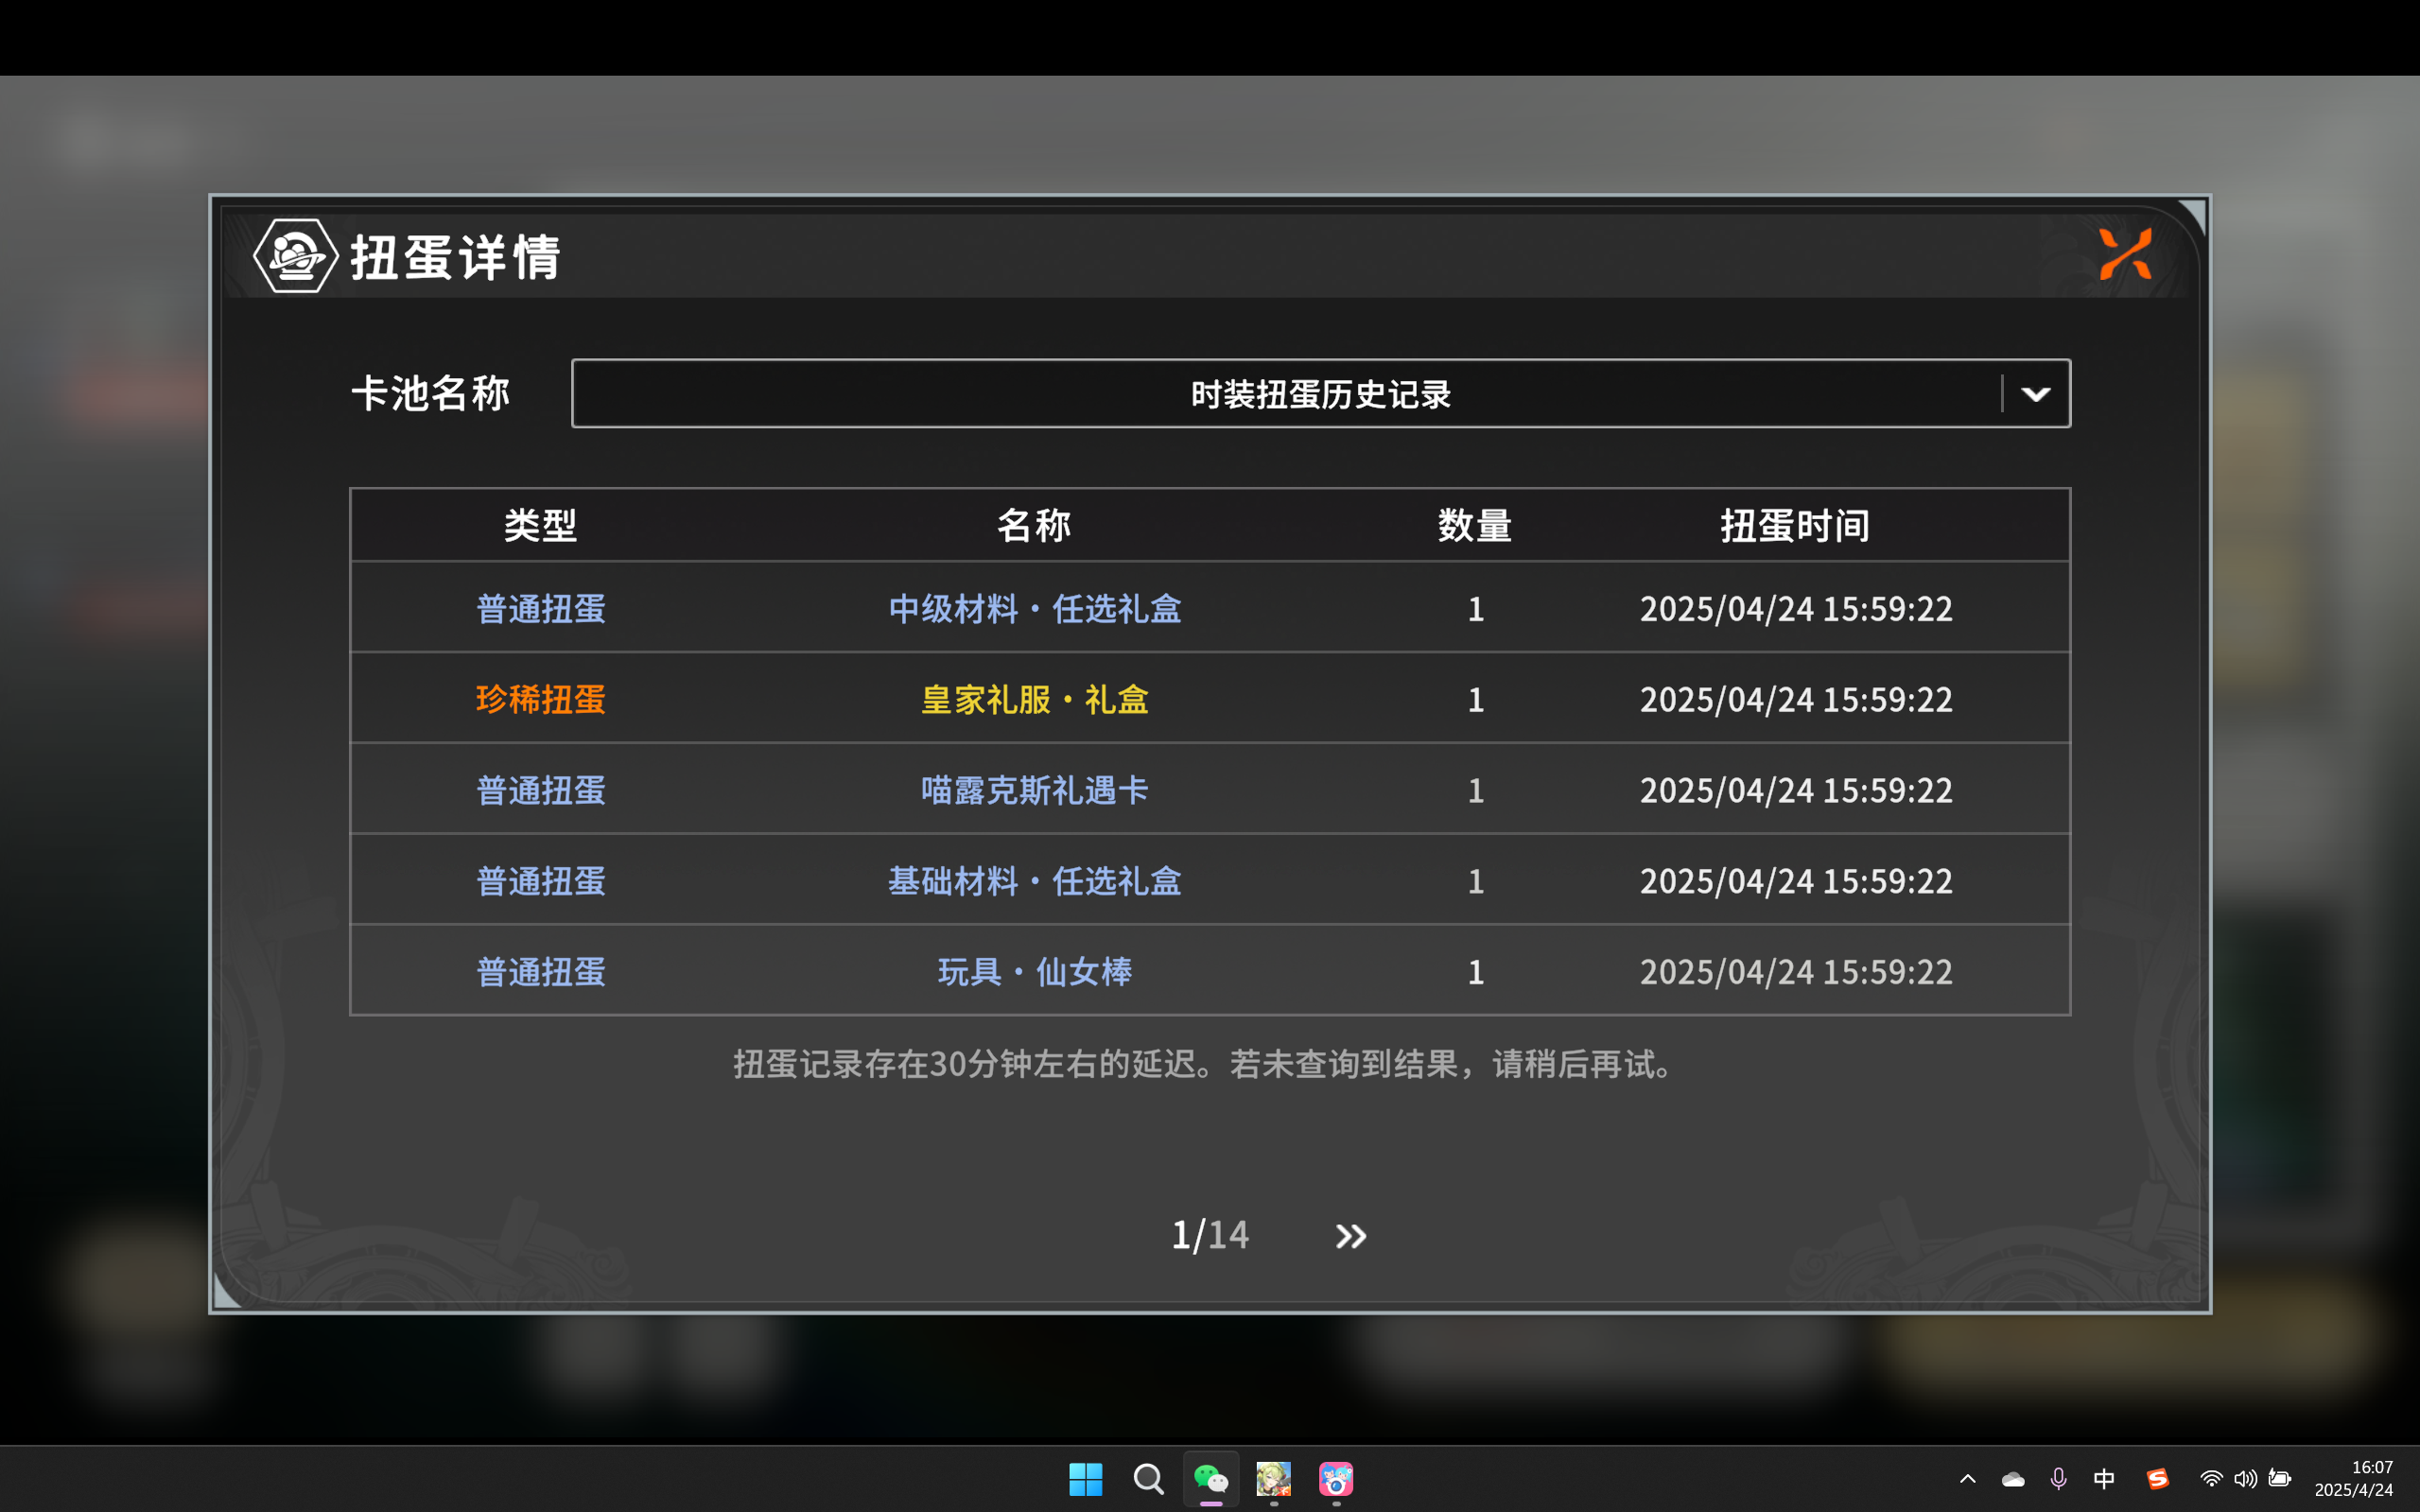Screen dimensions: 2420x1512
Task: Click the 1/14 page indicator
Action: [1210, 1236]
